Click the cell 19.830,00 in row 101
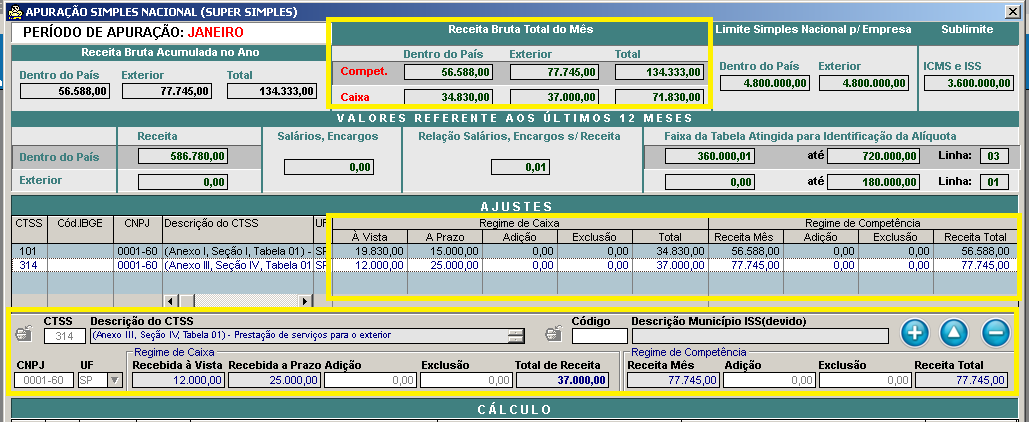The width and height of the screenshot is (1029, 422). pos(370,251)
